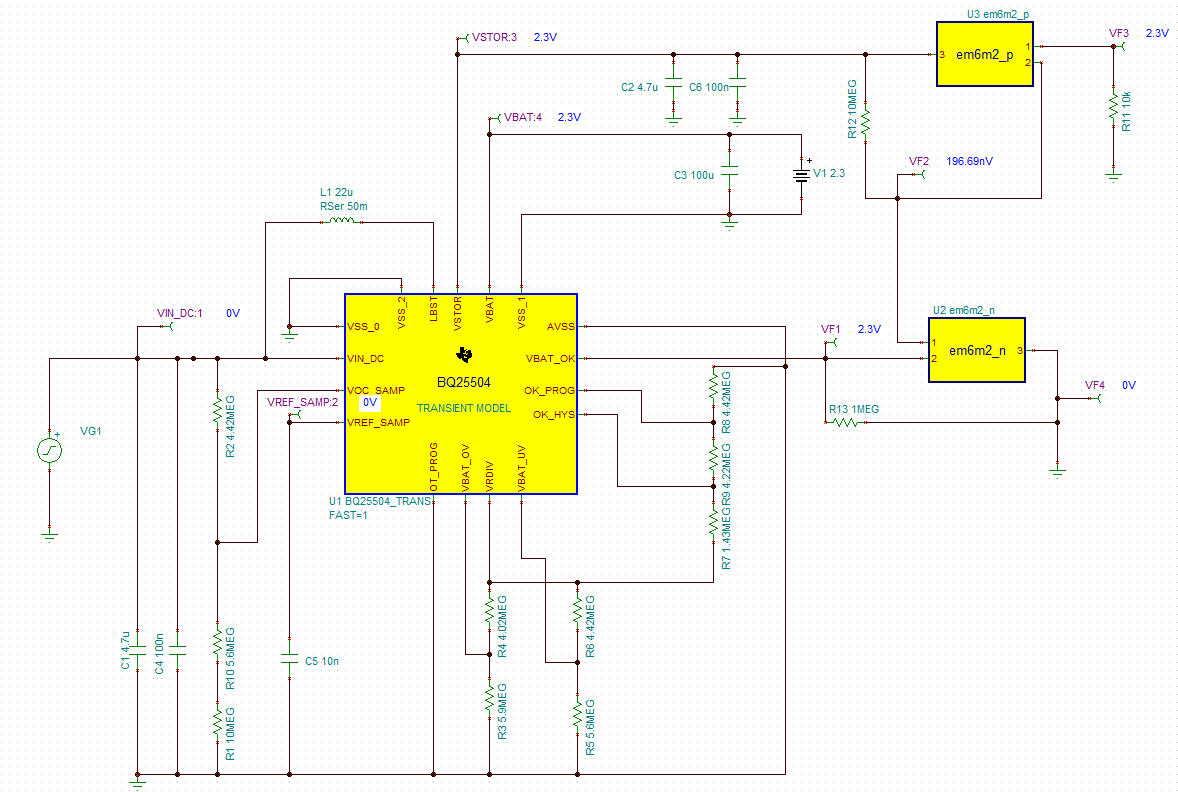Click the VRDIV pin label

[490, 476]
